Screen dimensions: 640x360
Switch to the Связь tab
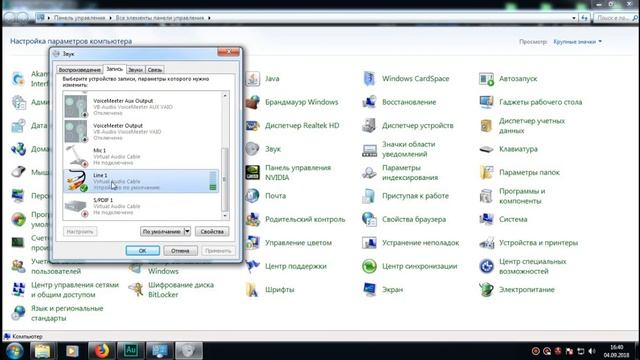click(155, 70)
